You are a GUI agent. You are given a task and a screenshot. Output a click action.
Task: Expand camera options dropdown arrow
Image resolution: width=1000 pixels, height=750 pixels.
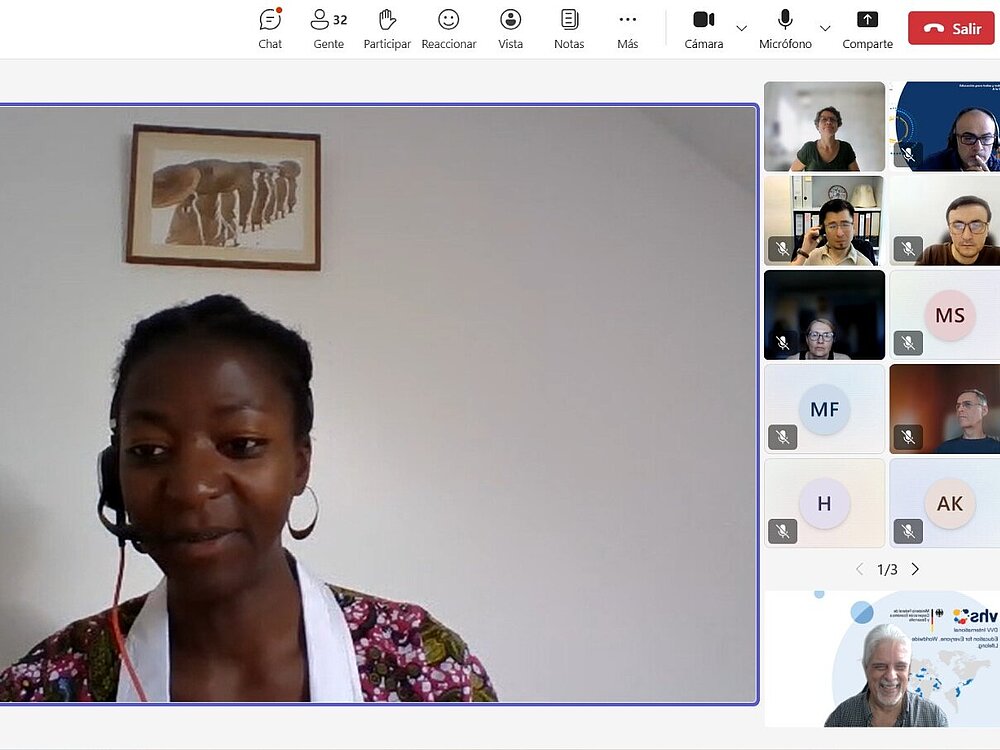pyautogui.click(x=741, y=28)
